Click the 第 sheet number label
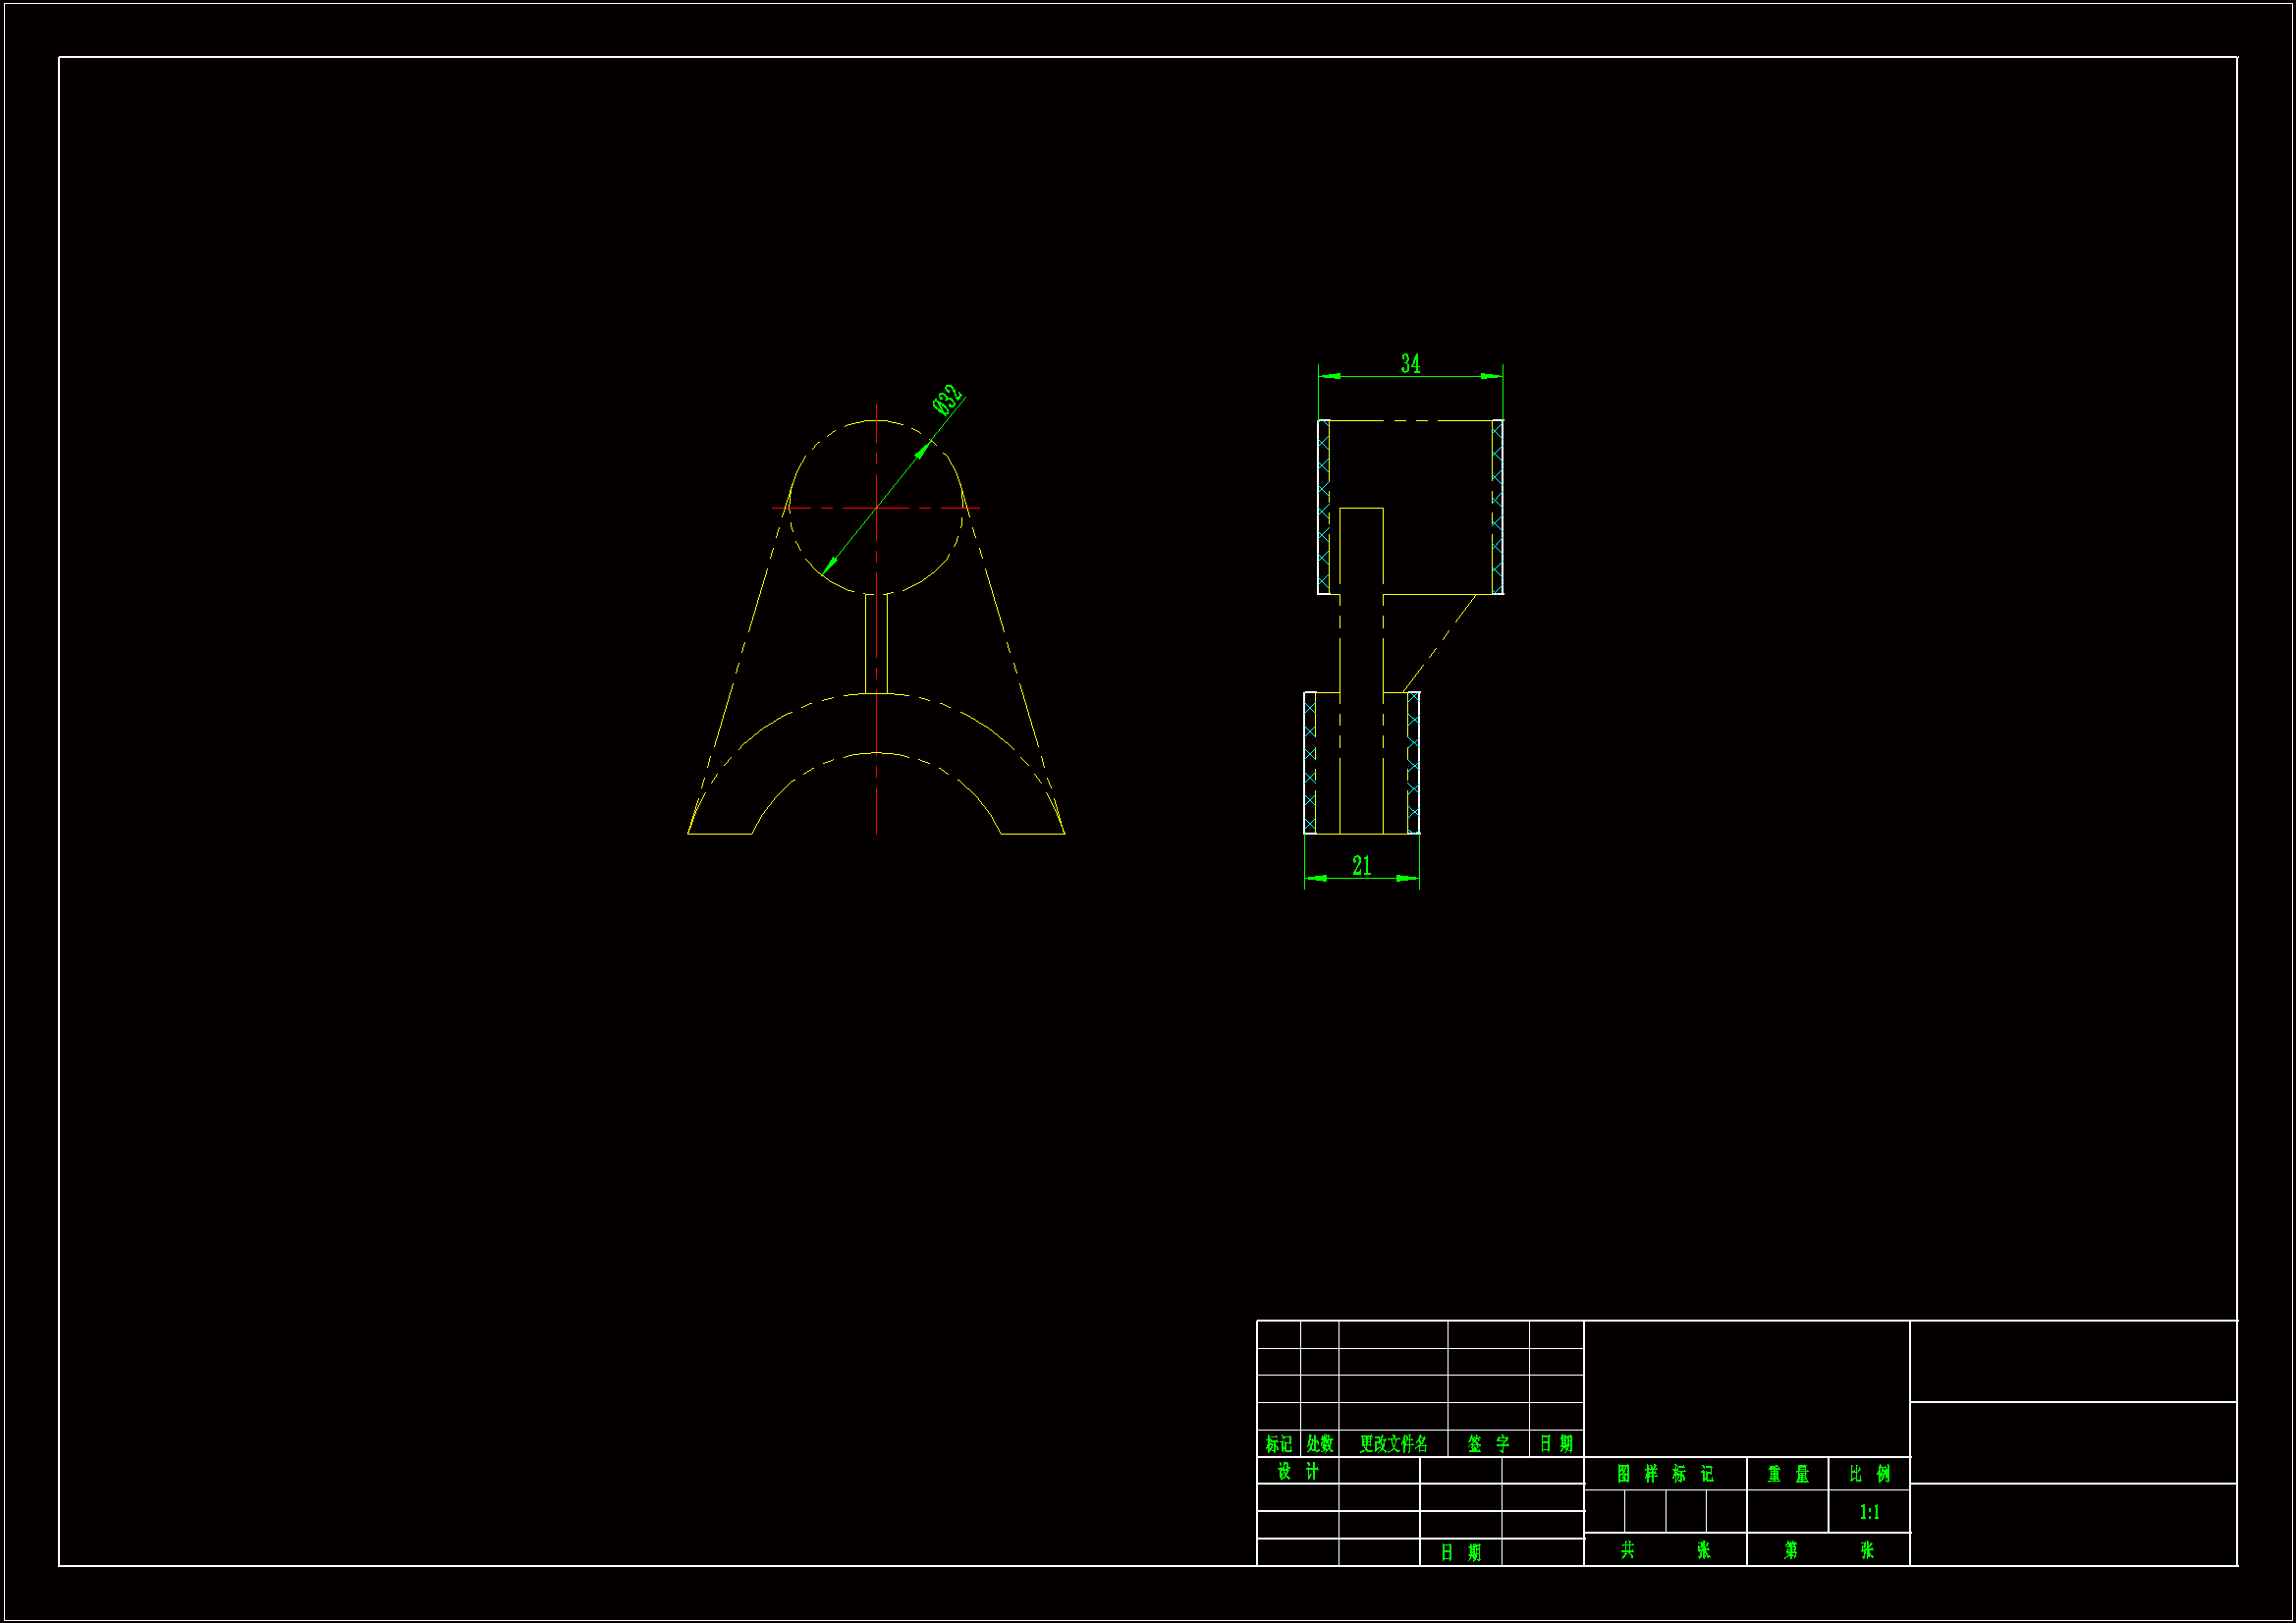The height and width of the screenshot is (1623, 2296). pyautogui.click(x=1790, y=1550)
